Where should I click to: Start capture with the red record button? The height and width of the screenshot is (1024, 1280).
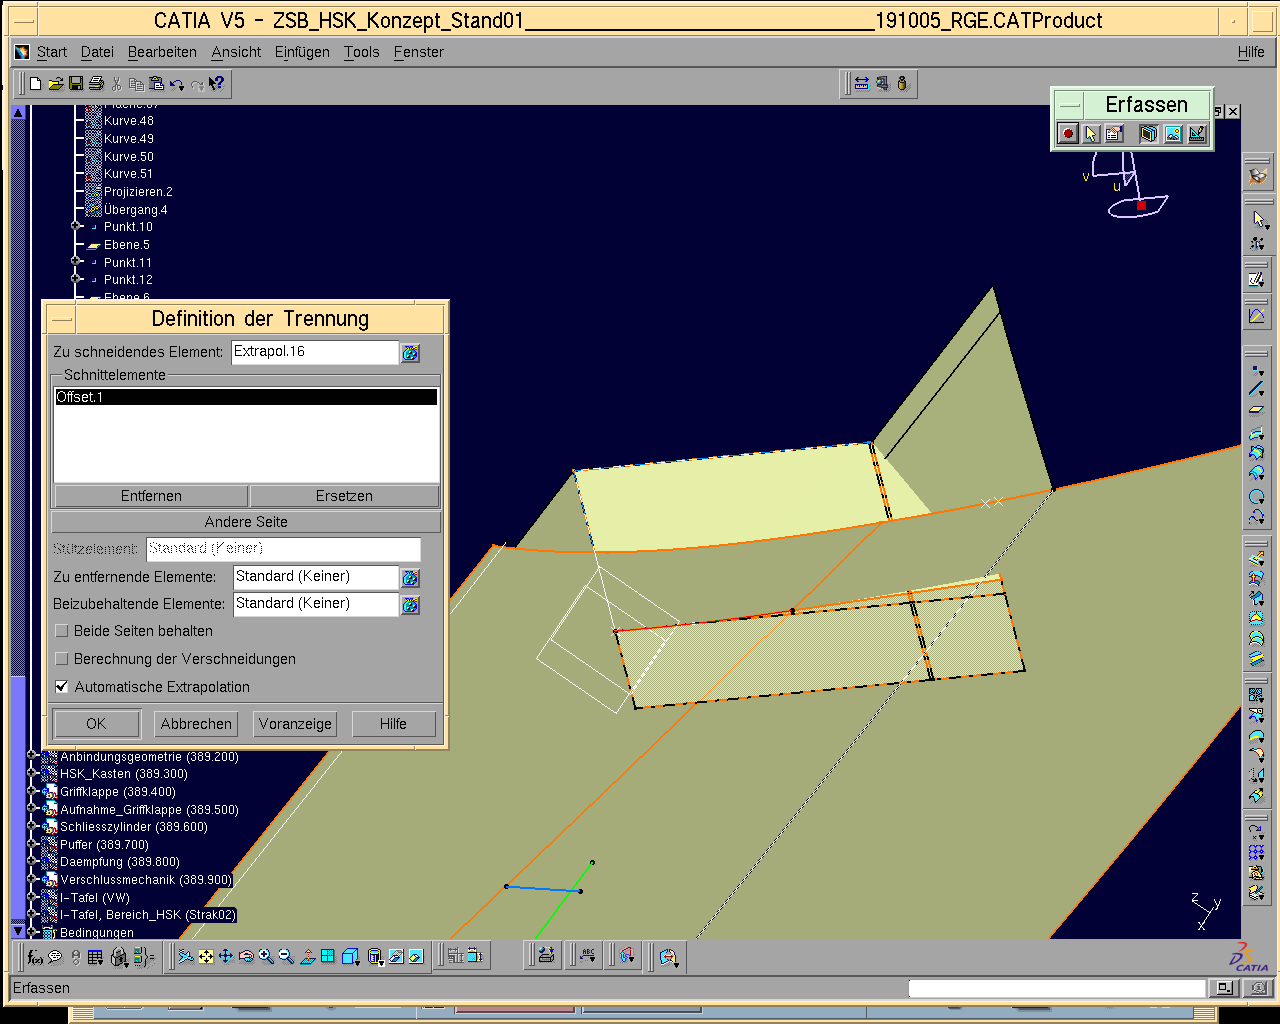click(1068, 133)
